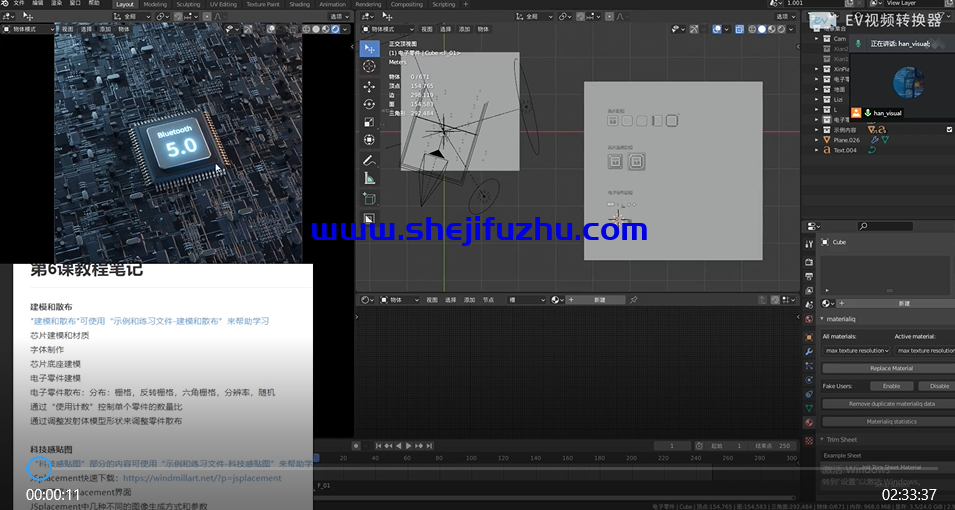Switch right viewport to wireframe shading
This screenshot has height=510, width=955.
(x=752, y=29)
